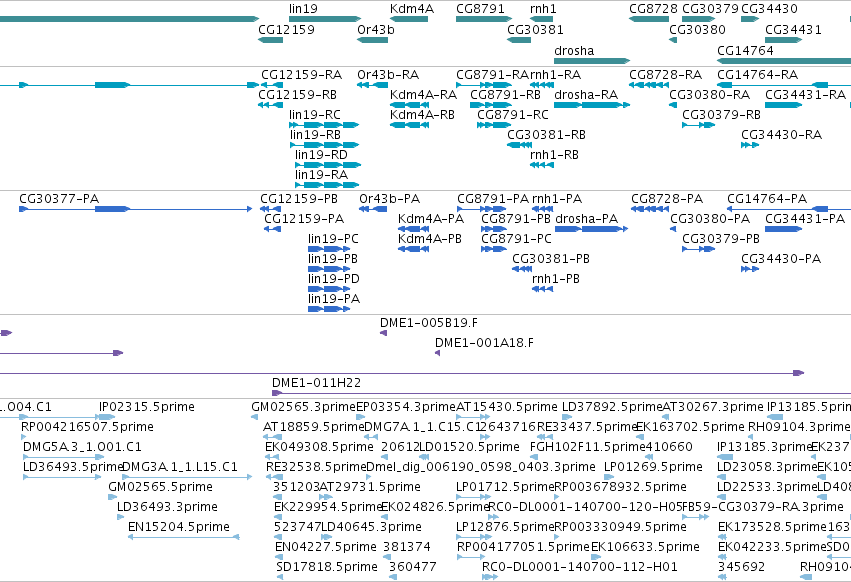
Task: Click the lin19-PD protein label
Action: [x=334, y=279]
